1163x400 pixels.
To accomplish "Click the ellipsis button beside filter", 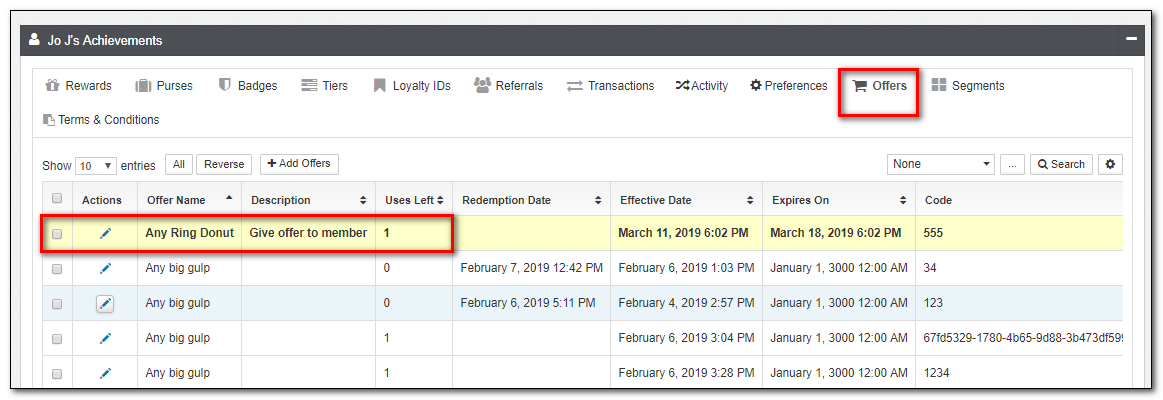I will [1012, 164].
